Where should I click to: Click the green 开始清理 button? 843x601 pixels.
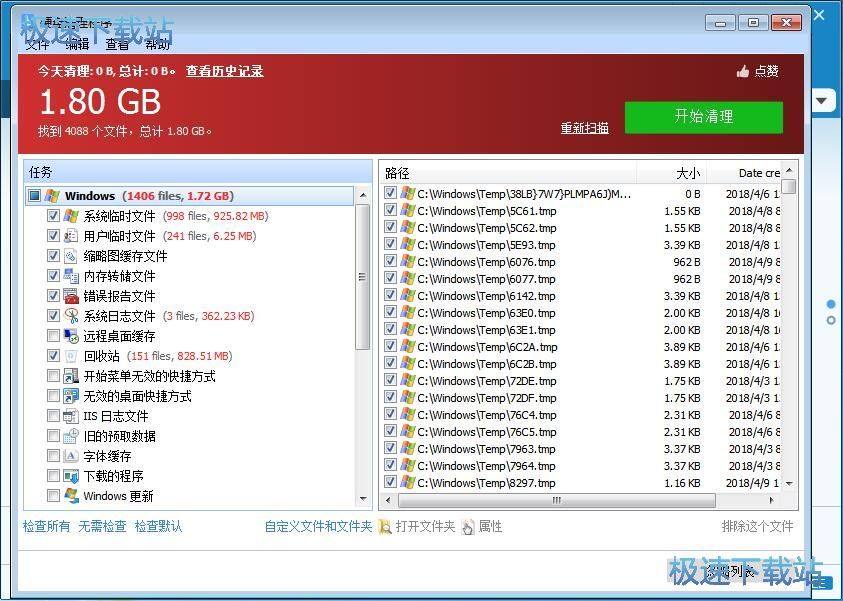click(704, 117)
